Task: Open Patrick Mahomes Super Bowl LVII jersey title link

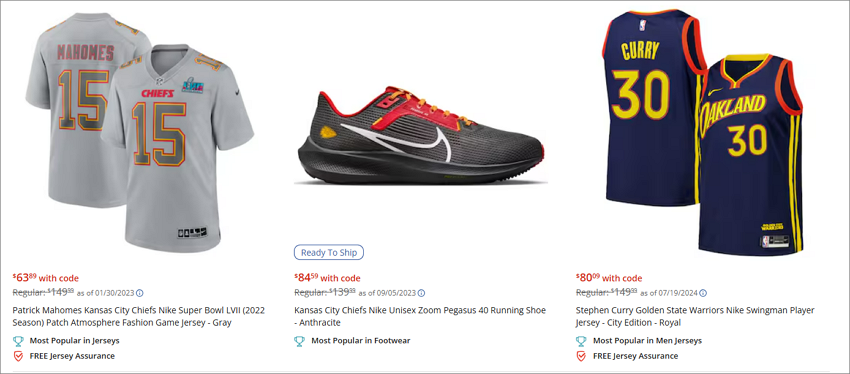Action: [x=138, y=317]
